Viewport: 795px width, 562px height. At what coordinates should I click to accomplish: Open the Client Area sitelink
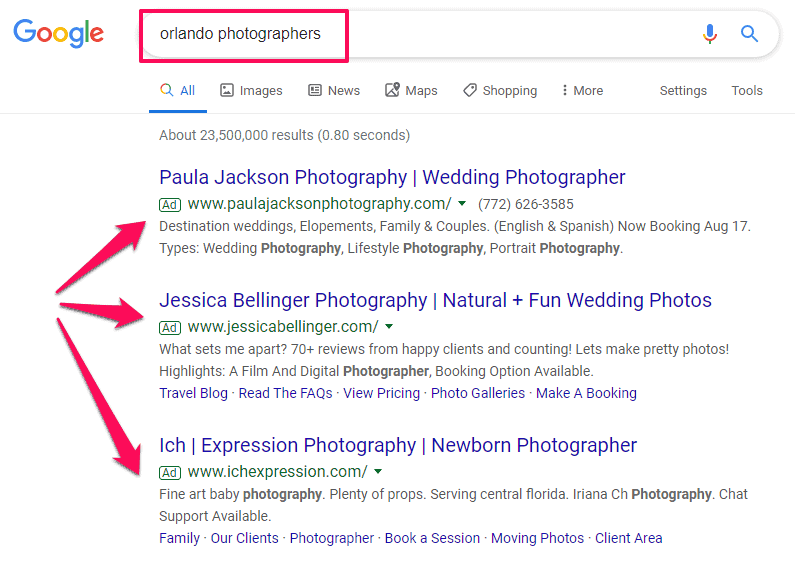tap(629, 538)
